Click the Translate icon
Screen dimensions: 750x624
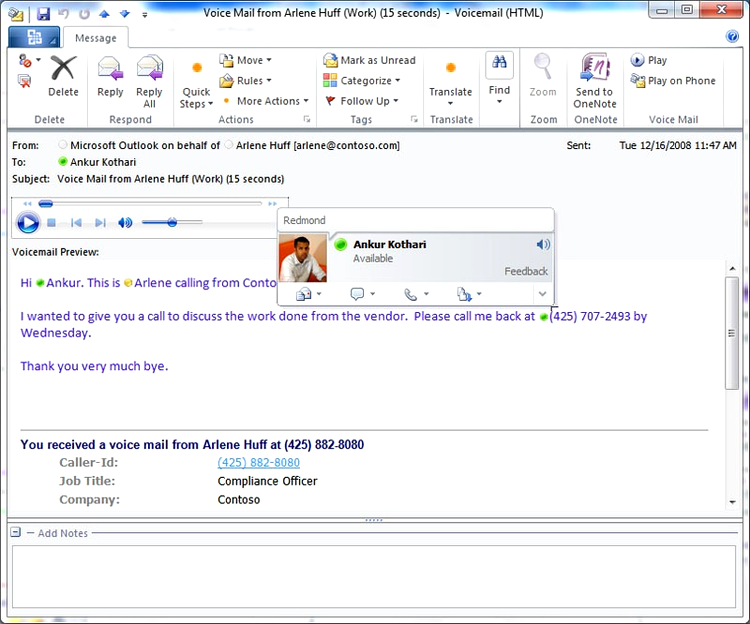[450, 67]
